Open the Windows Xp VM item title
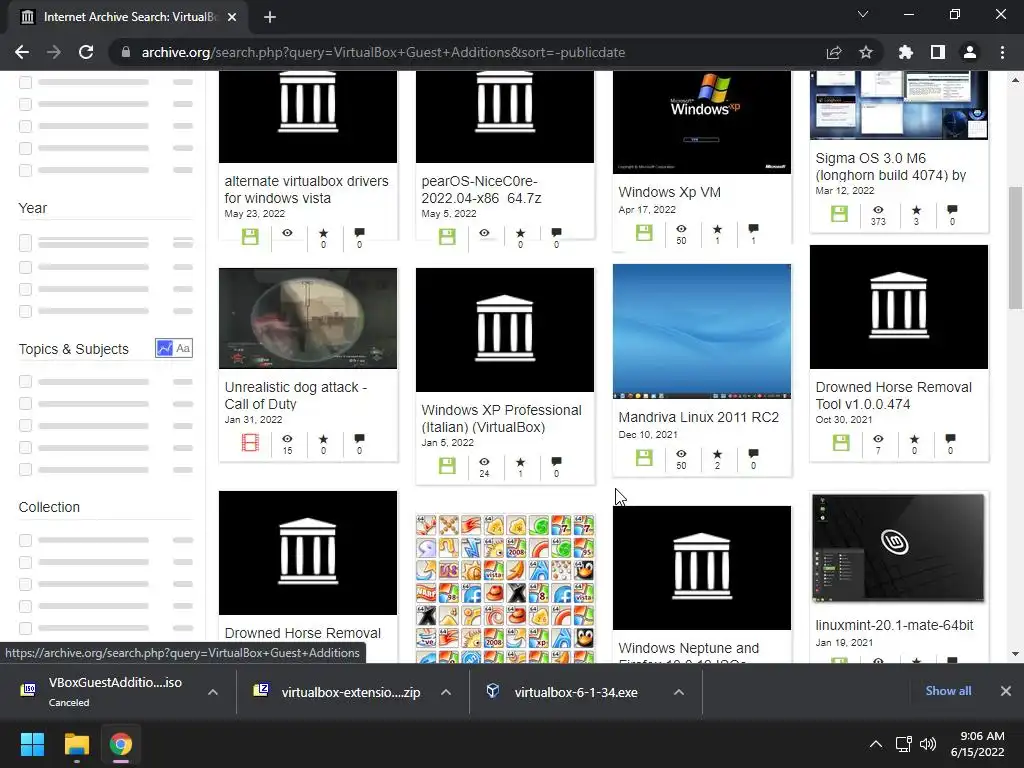Viewport: 1024px width, 768px height. (x=669, y=192)
